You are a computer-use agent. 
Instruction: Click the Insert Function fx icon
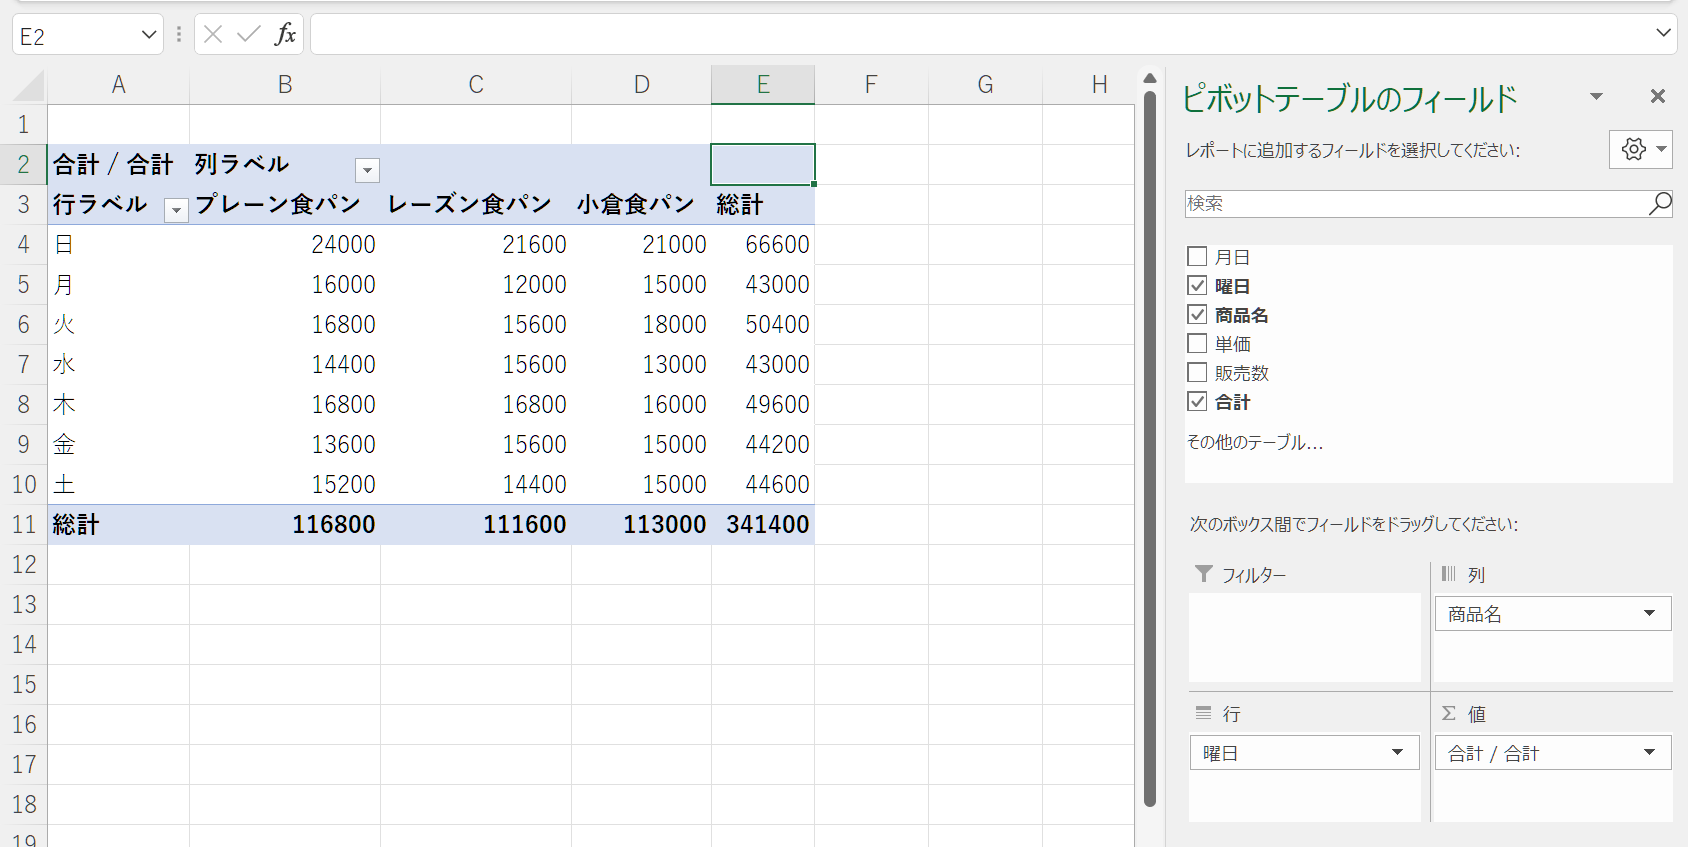pos(285,35)
